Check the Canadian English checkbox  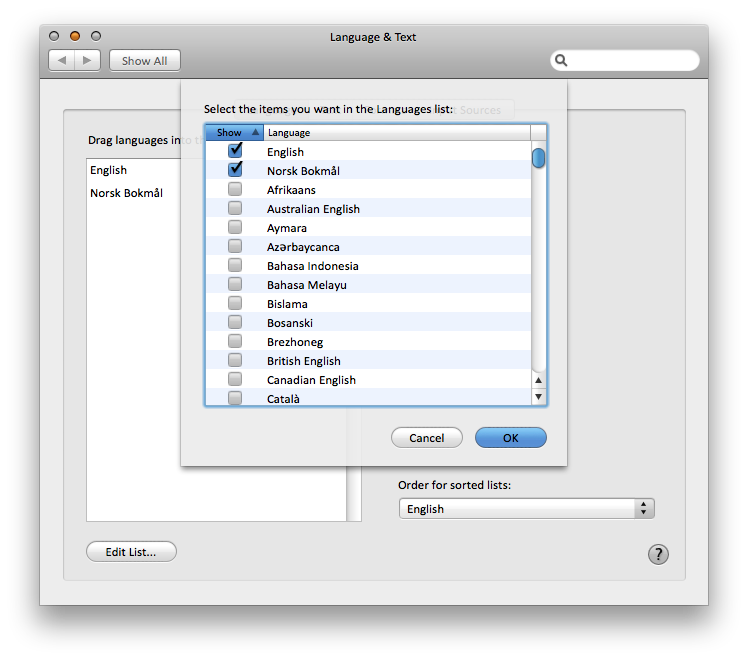235,379
